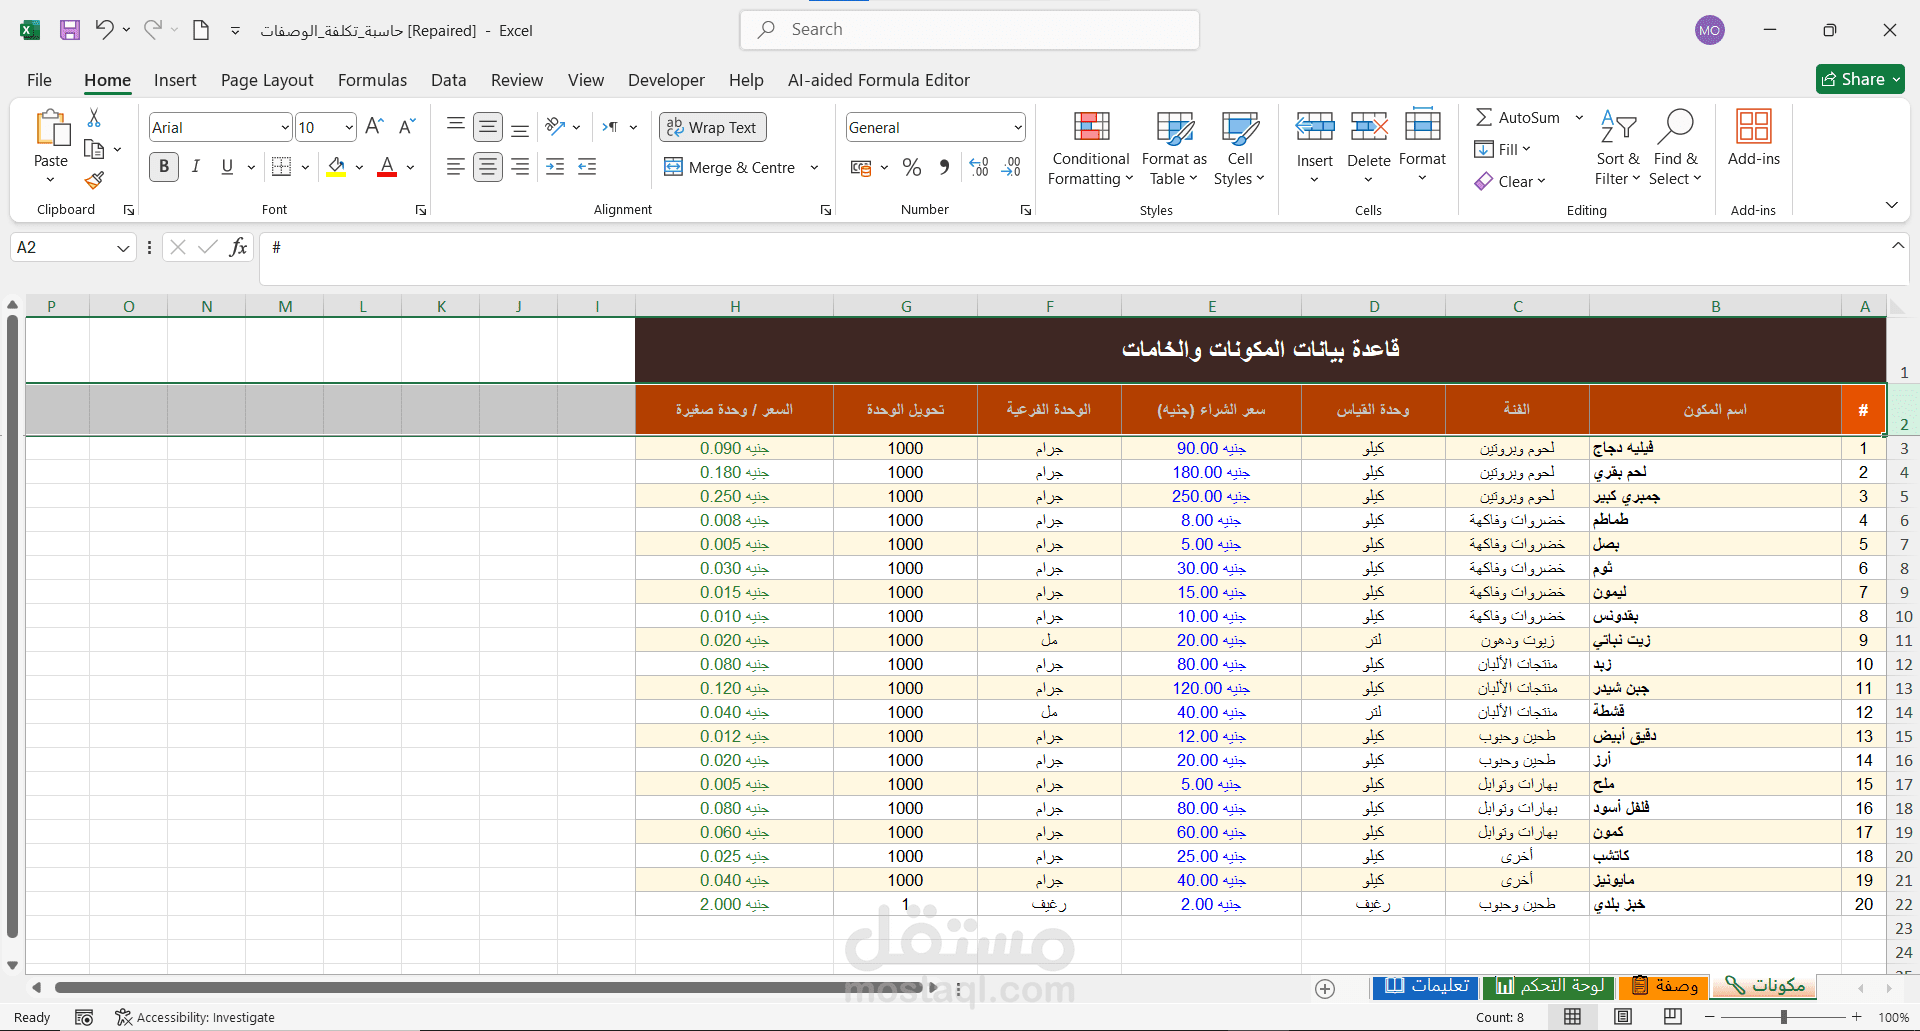Toggle Top Align vertical alignment

[456, 126]
